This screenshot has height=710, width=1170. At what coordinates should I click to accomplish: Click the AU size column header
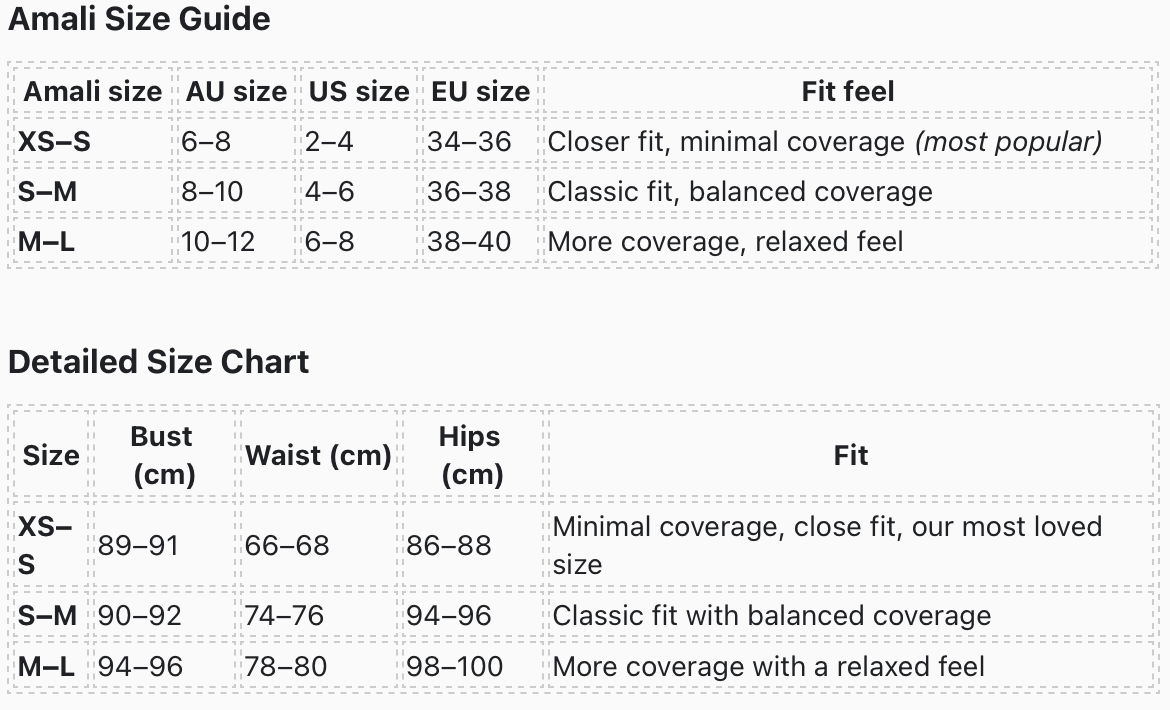[x=236, y=91]
